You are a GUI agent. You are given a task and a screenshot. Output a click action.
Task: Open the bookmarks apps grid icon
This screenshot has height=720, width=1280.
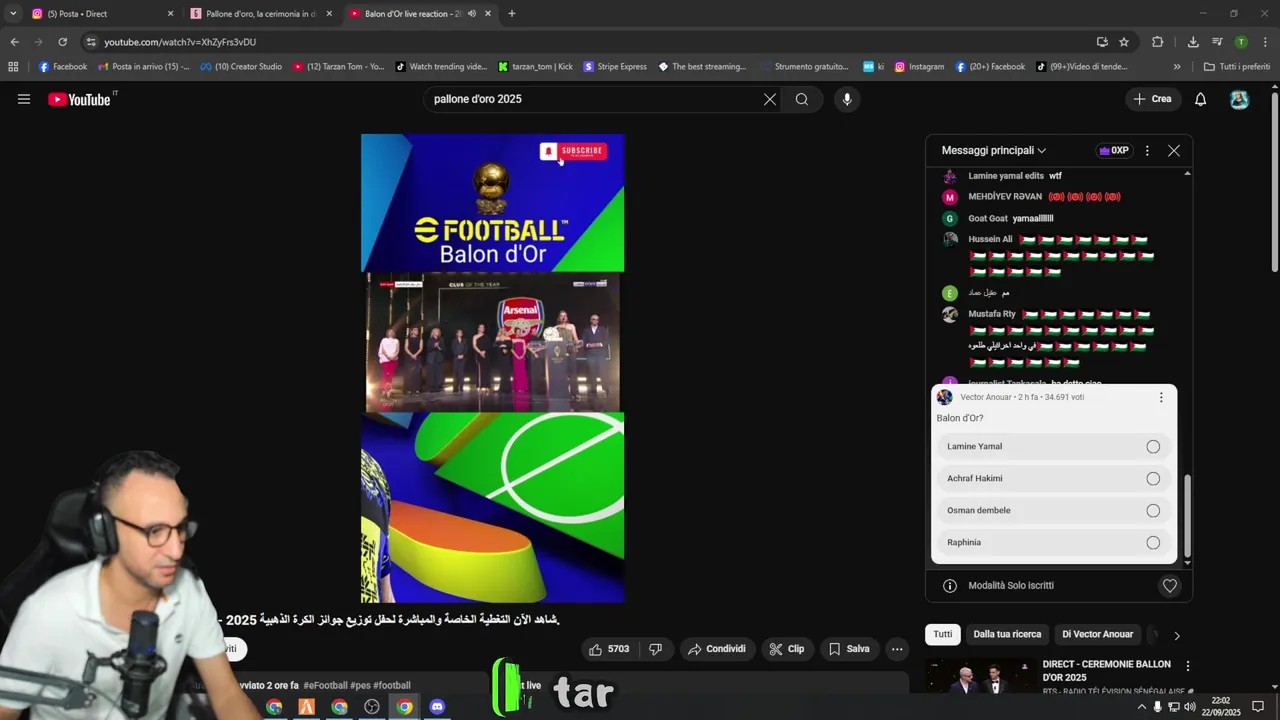coord(13,67)
